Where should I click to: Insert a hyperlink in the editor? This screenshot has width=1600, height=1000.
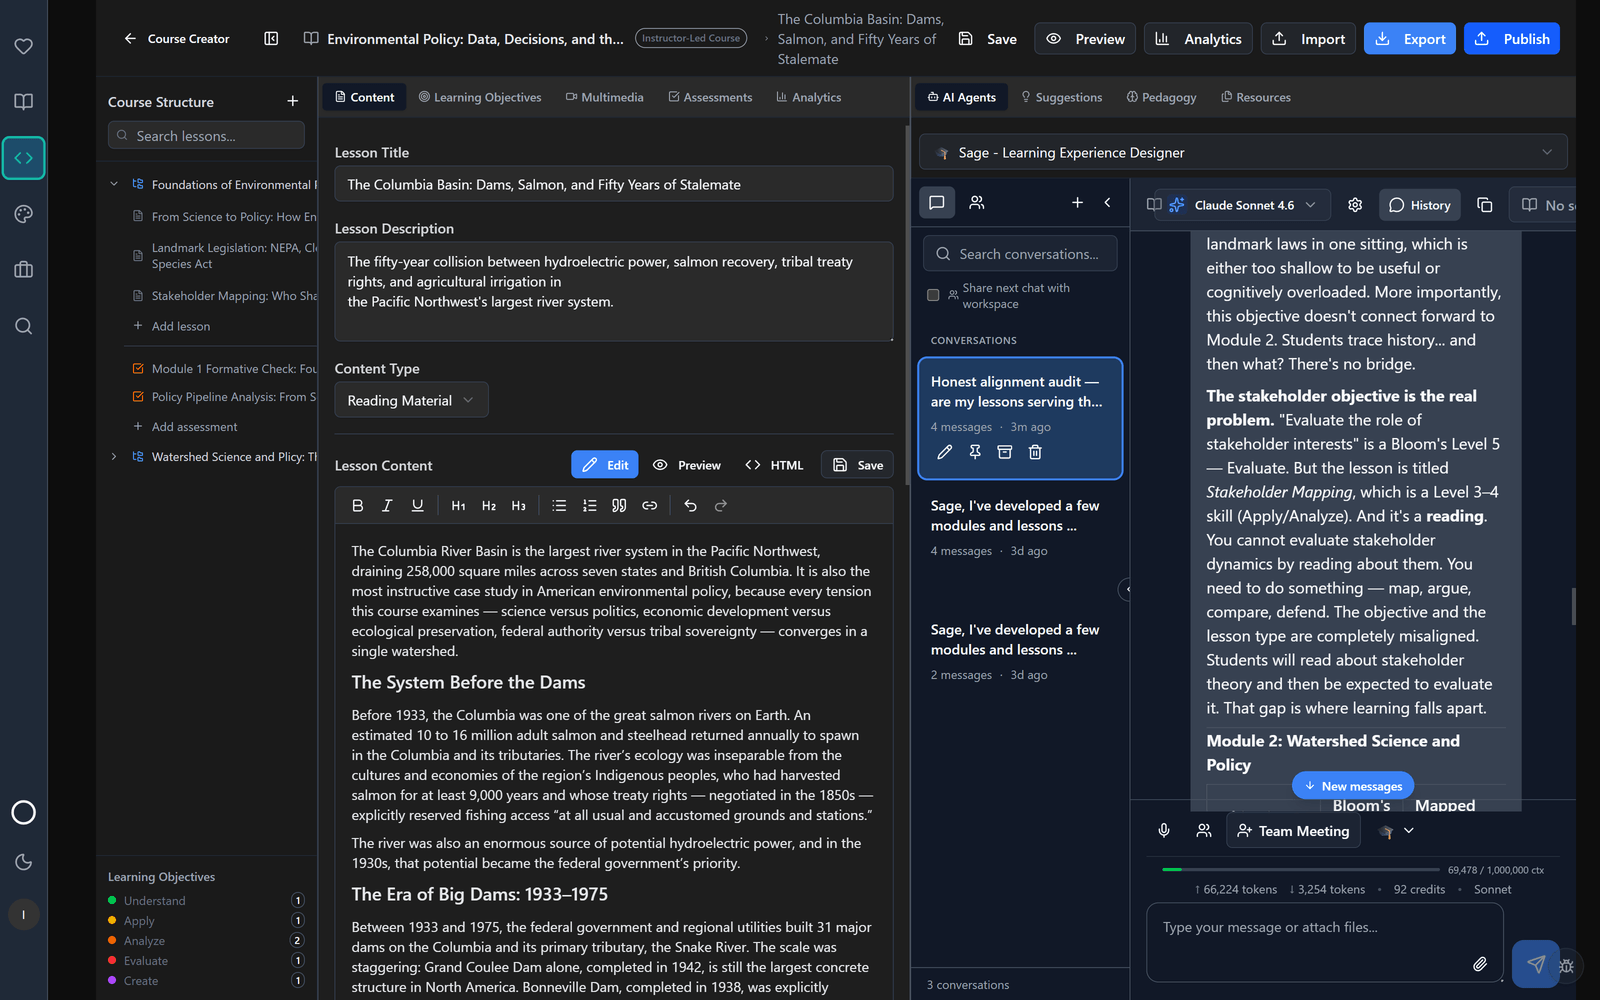click(x=649, y=506)
